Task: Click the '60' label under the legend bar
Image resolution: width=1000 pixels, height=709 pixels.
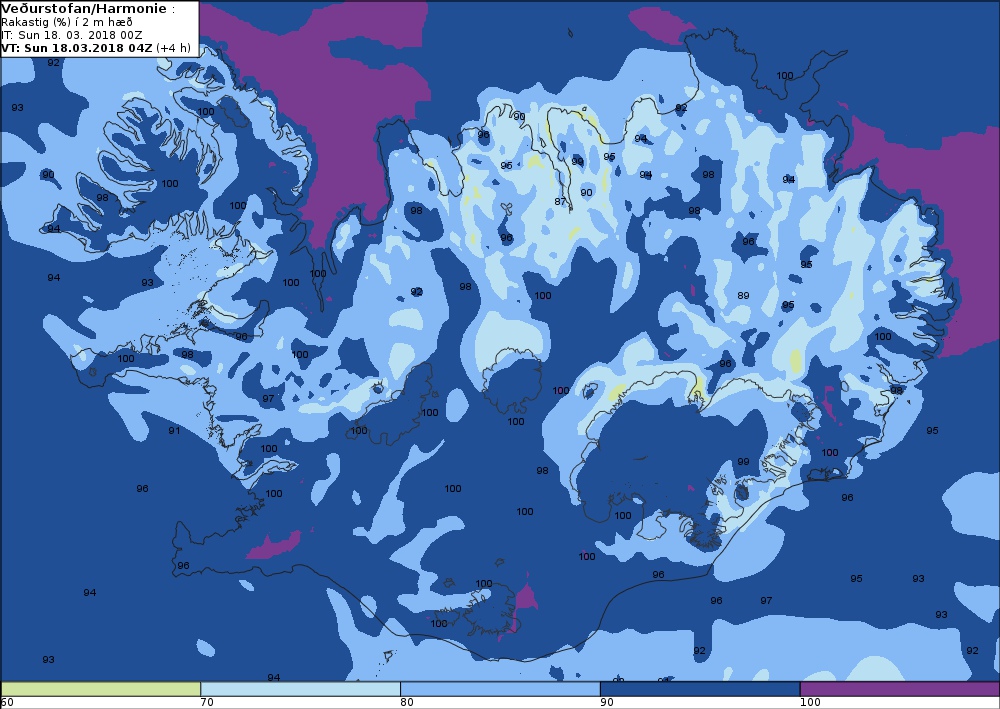Action: point(7,702)
